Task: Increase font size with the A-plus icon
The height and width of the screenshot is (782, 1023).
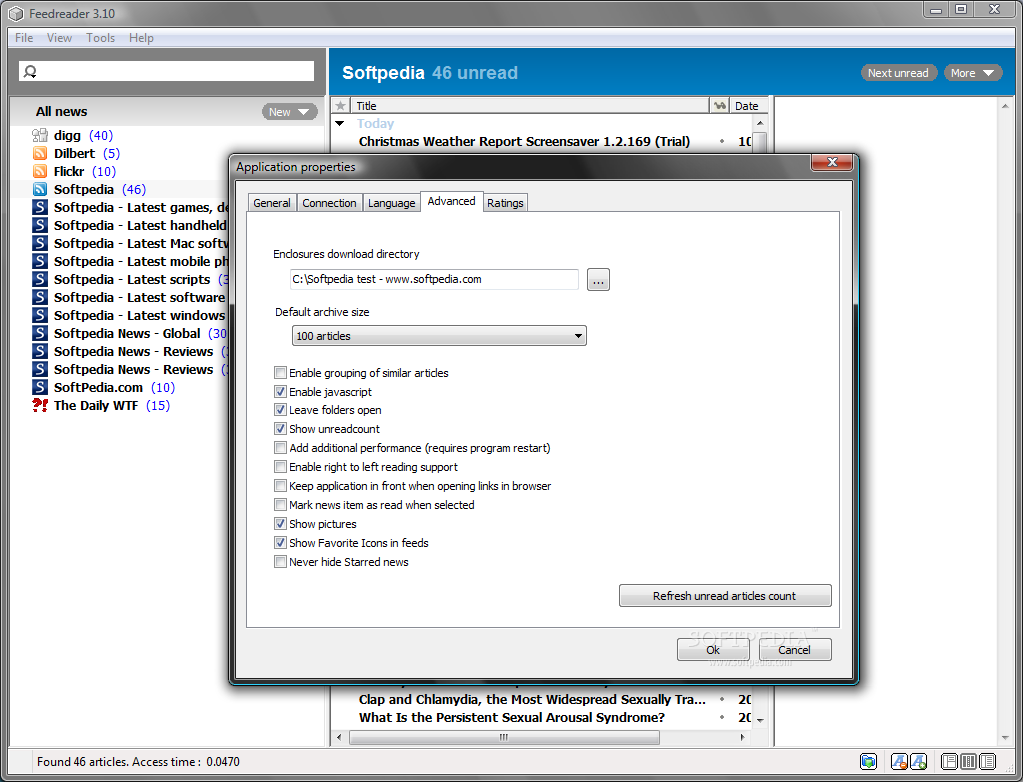Action: 918,761
